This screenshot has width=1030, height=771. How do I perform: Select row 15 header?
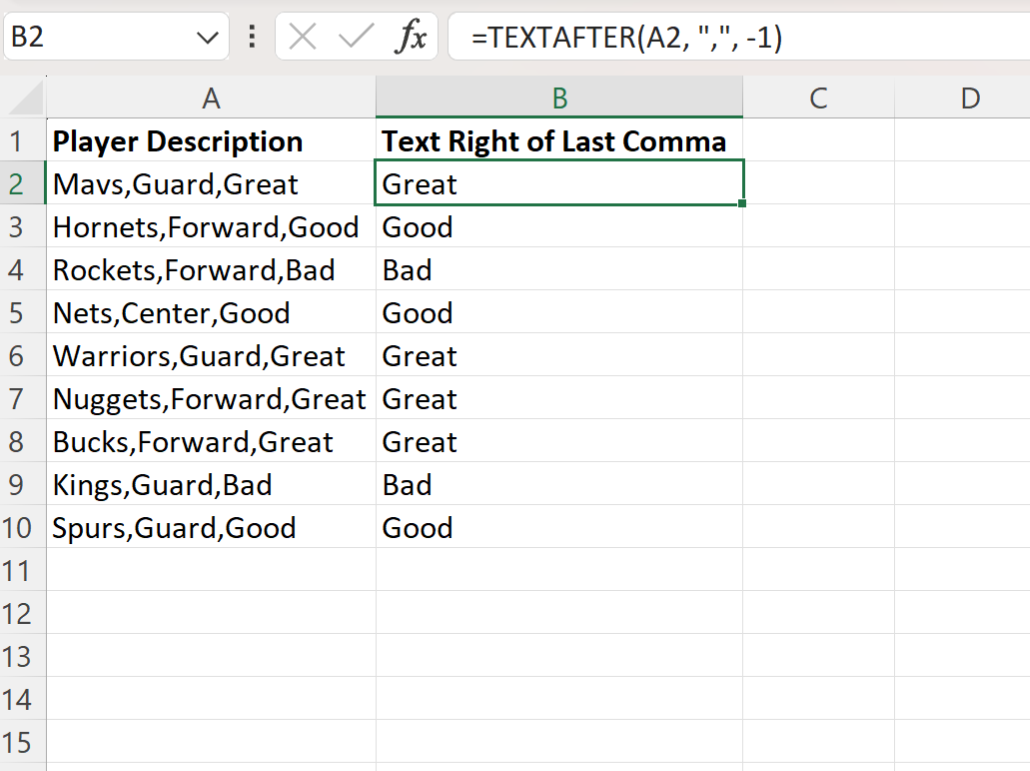(x=23, y=742)
